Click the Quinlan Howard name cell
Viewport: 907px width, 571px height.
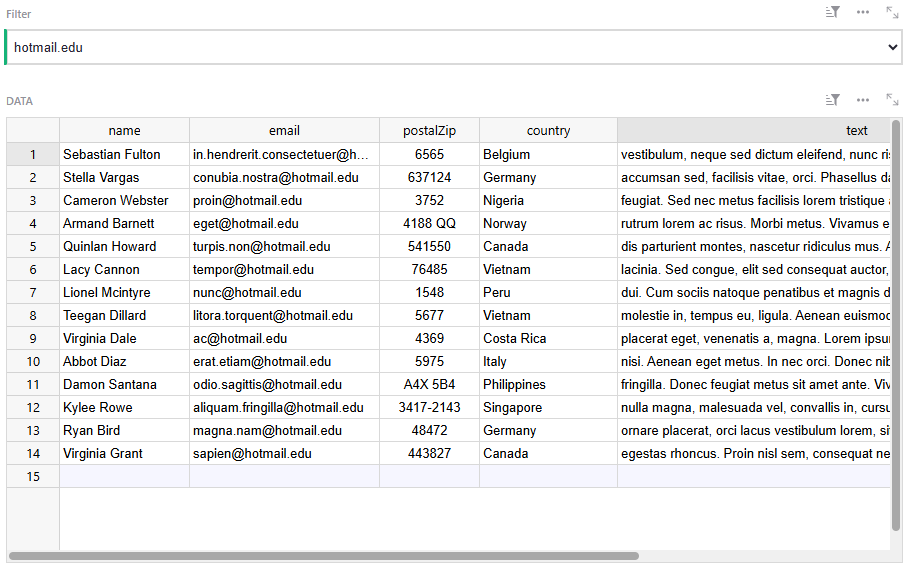point(124,246)
